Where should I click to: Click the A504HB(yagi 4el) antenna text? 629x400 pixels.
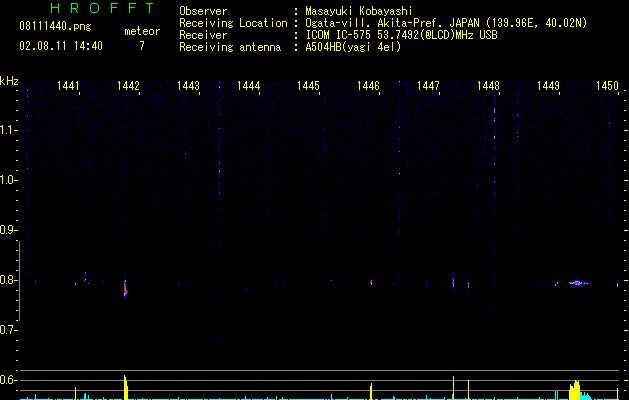tap(353, 47)
